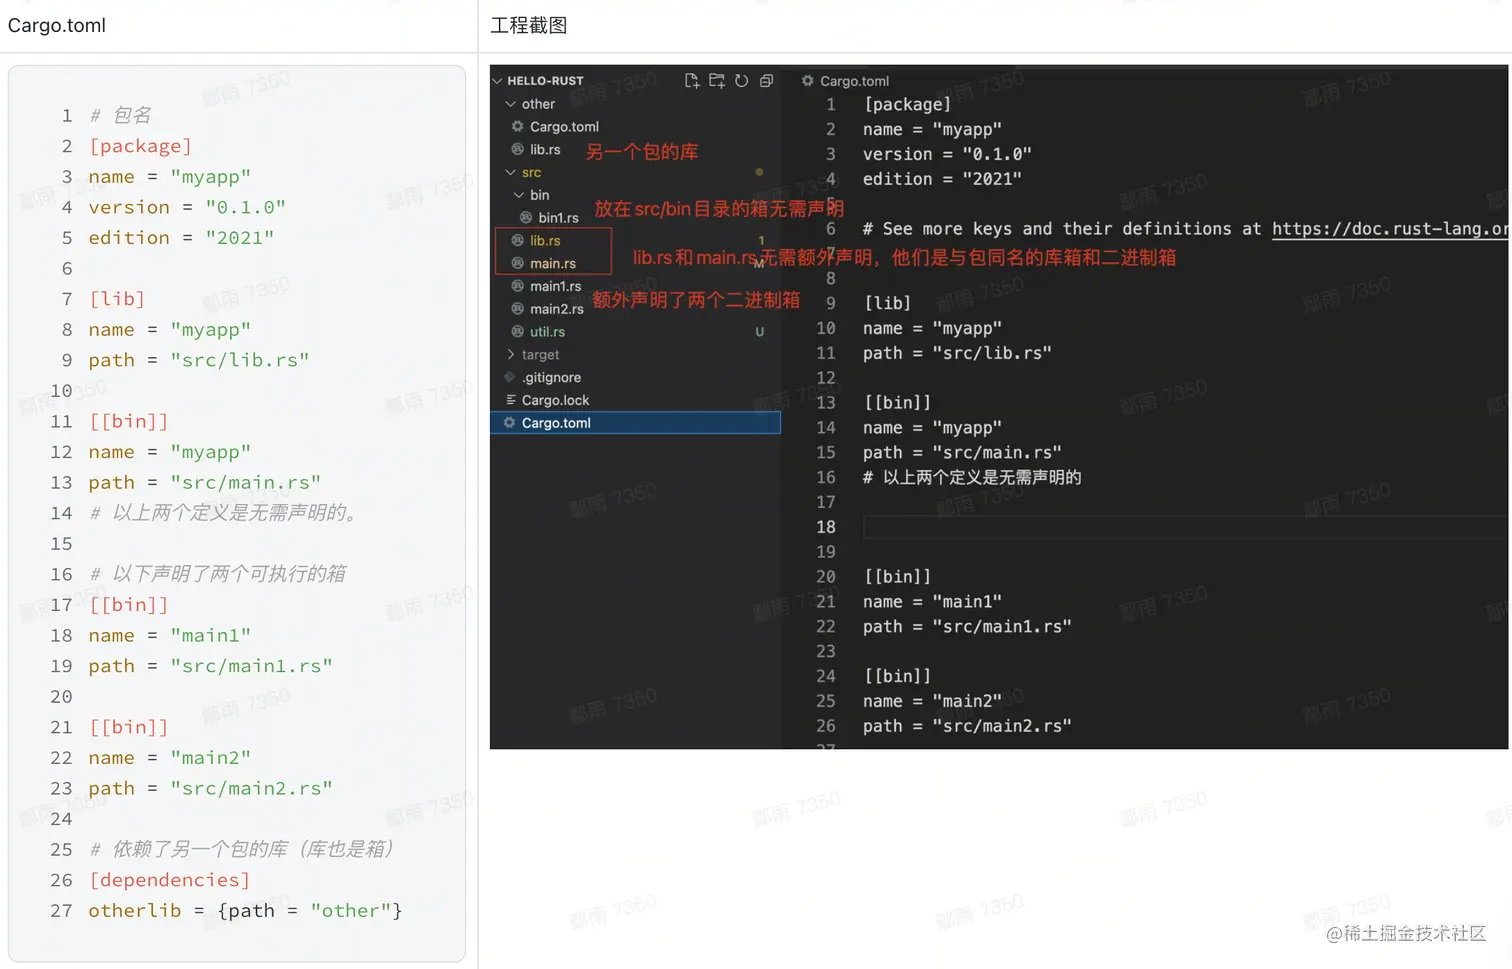Click the U git status badge on util.rs
The height and width of the screenshot is (969, 1512).
tap(760, 332)
